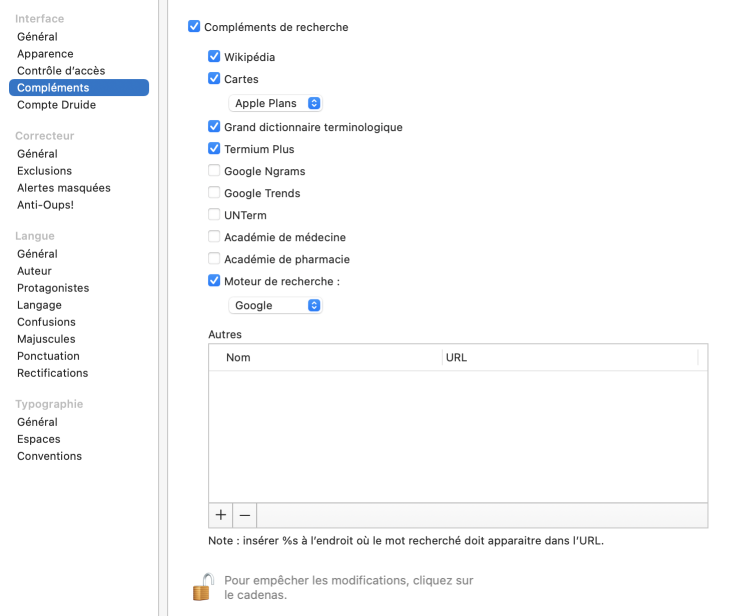Click the padlock icon to prevent changes

203,586
